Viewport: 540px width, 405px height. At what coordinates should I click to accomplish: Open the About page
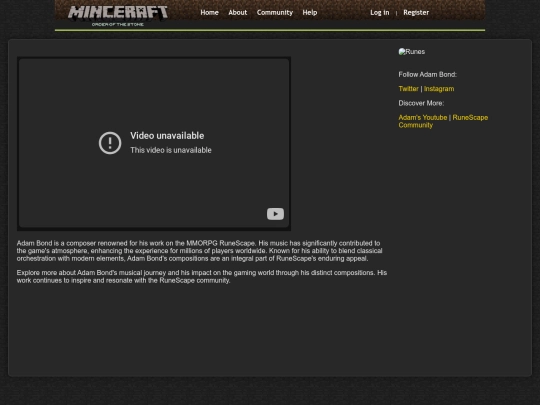click(238, 12)
